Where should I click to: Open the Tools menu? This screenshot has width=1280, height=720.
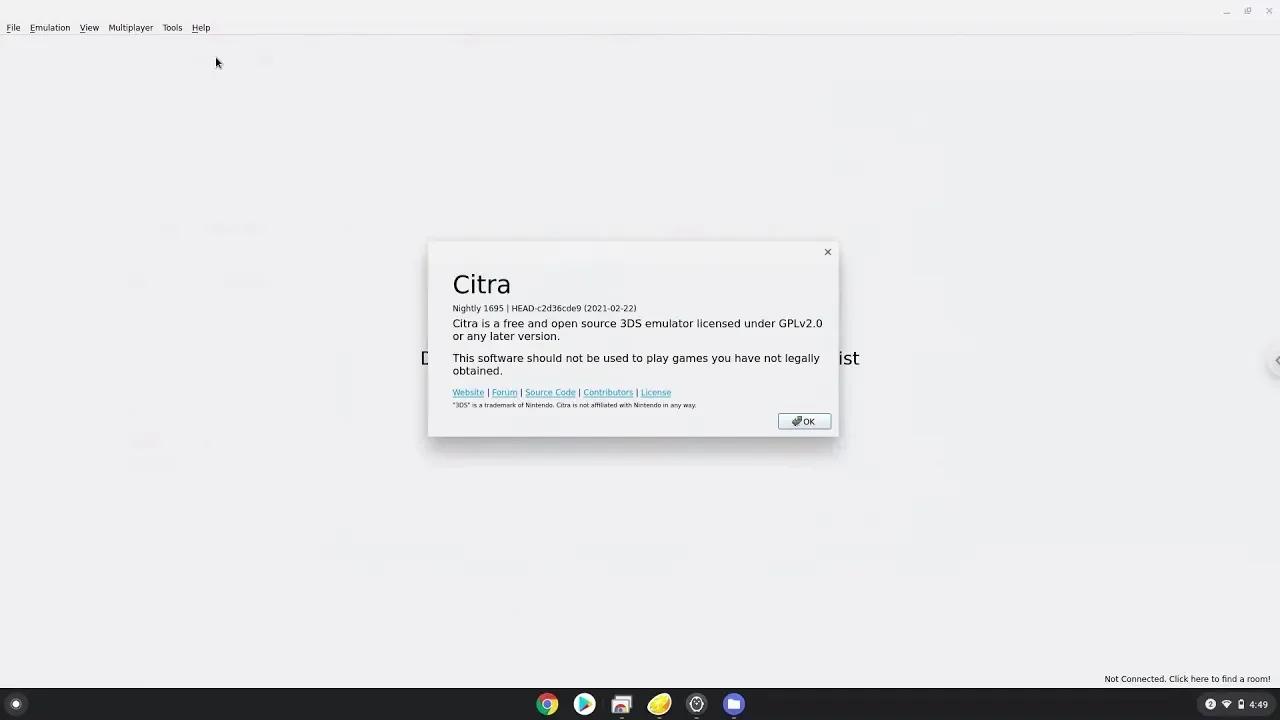click(x=171, y=27)
